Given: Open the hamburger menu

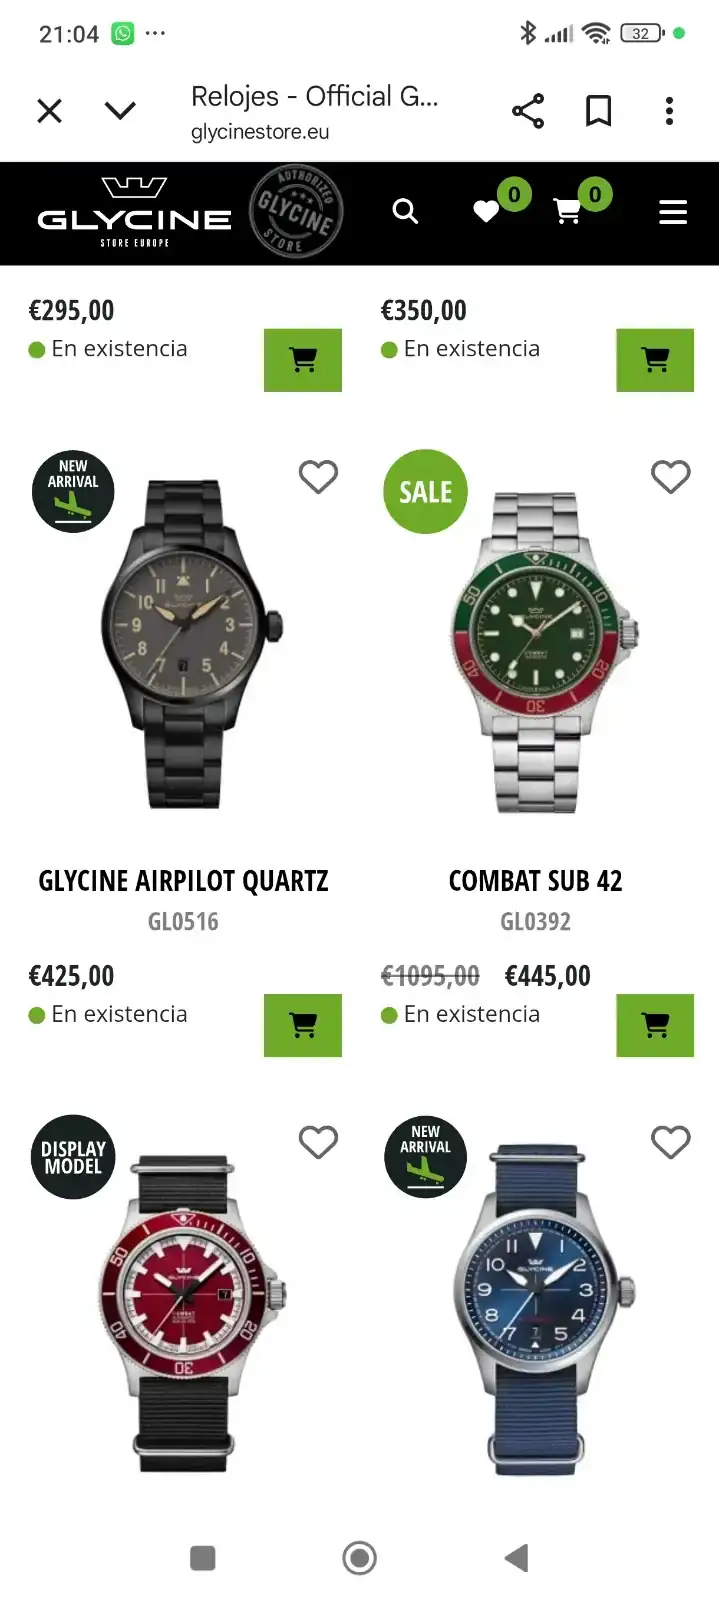Looking at the screenshot, I should (673, 211).
